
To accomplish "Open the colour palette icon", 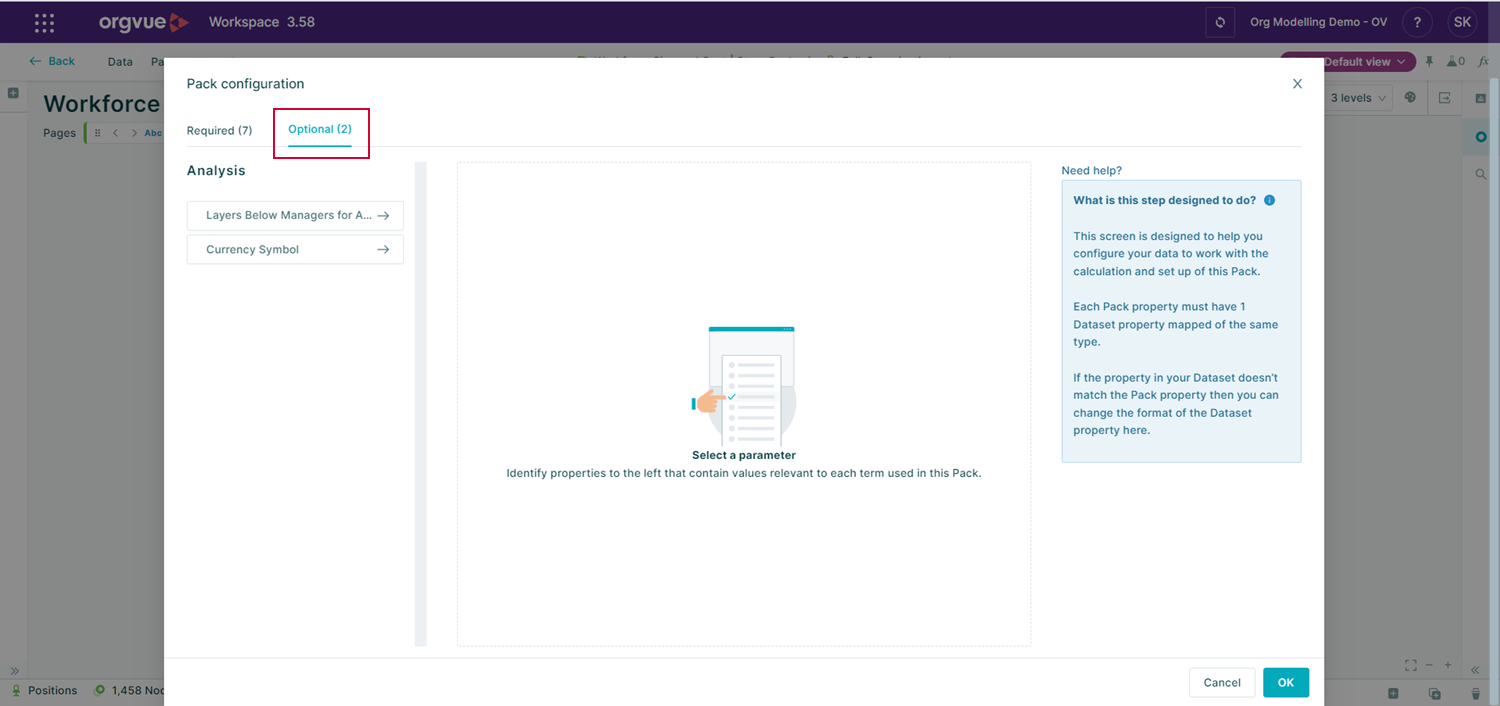I will (x=1411, y=98).
